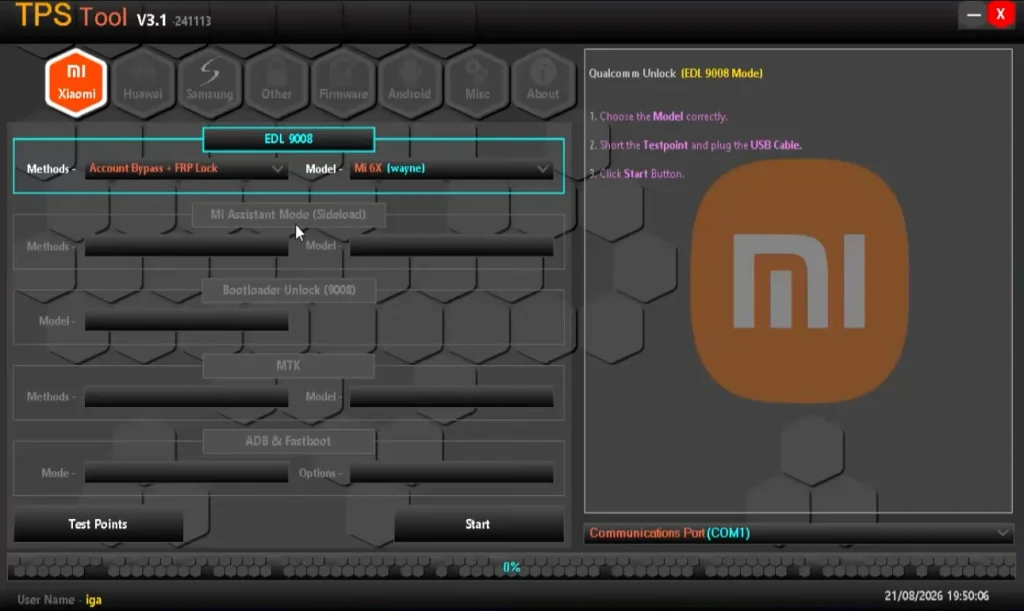
Task: Open MTK Model dropdown
Action: click(x=452, y=397)
